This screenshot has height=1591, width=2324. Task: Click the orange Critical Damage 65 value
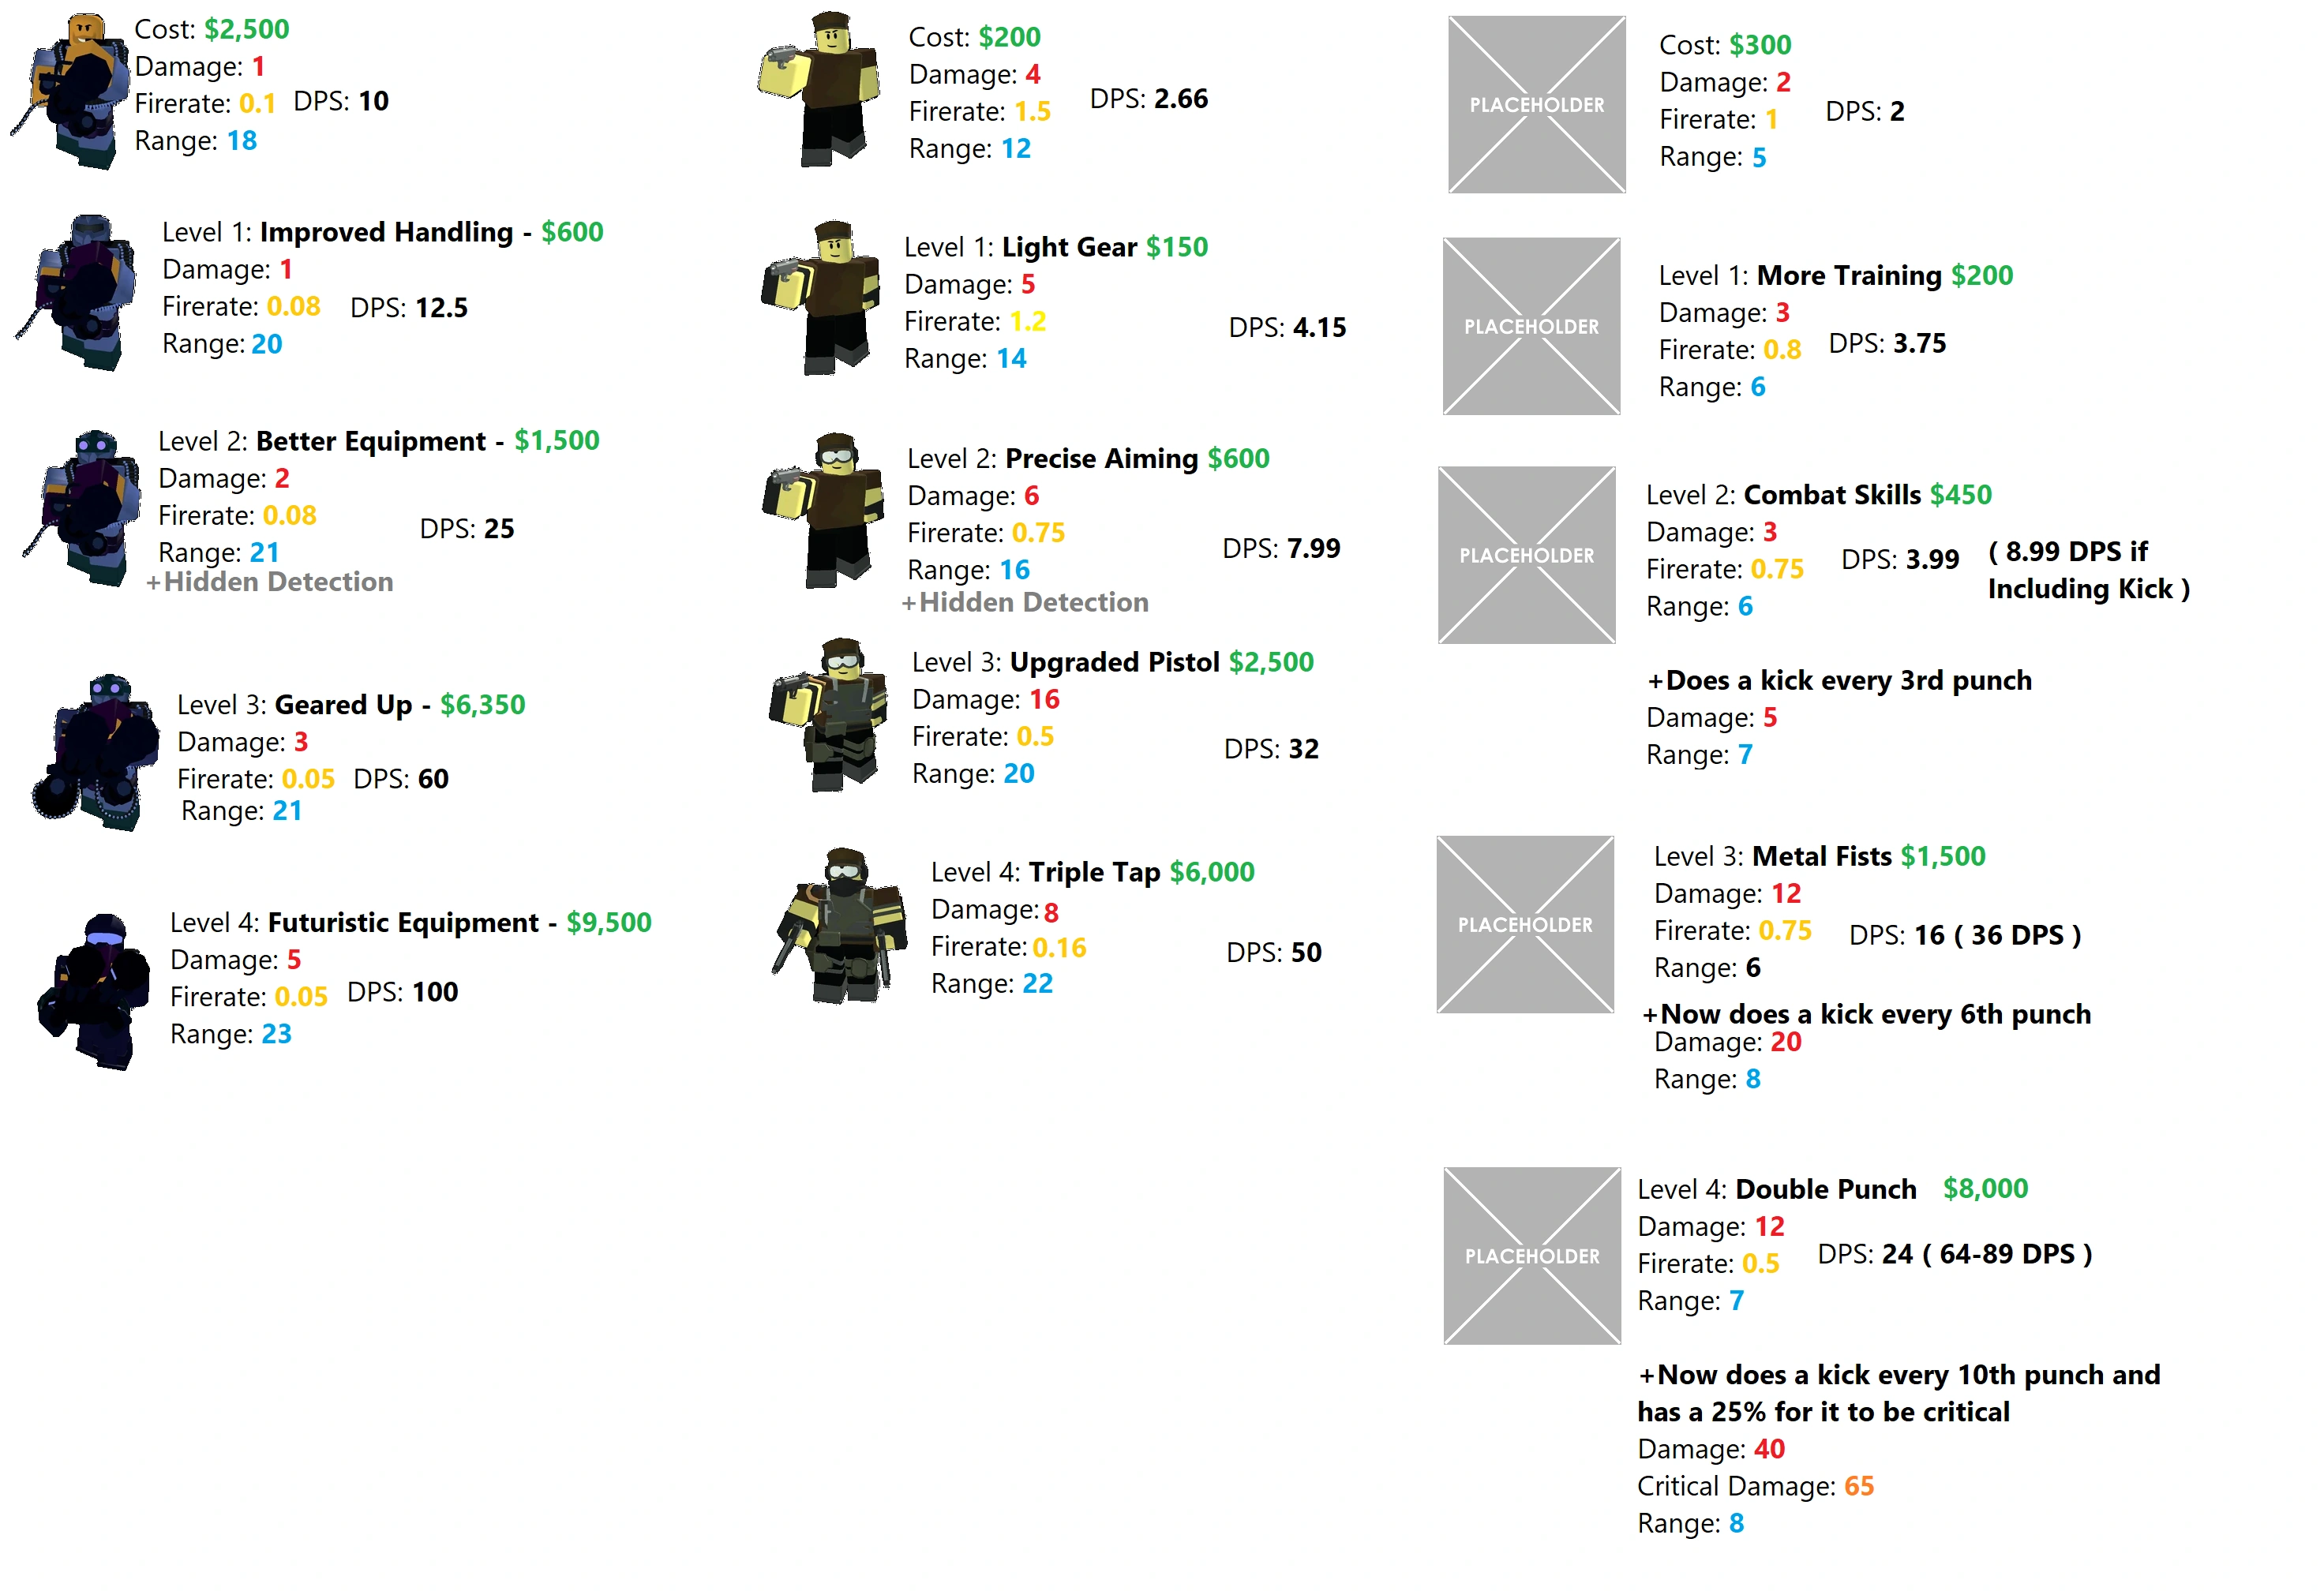1858,1486
